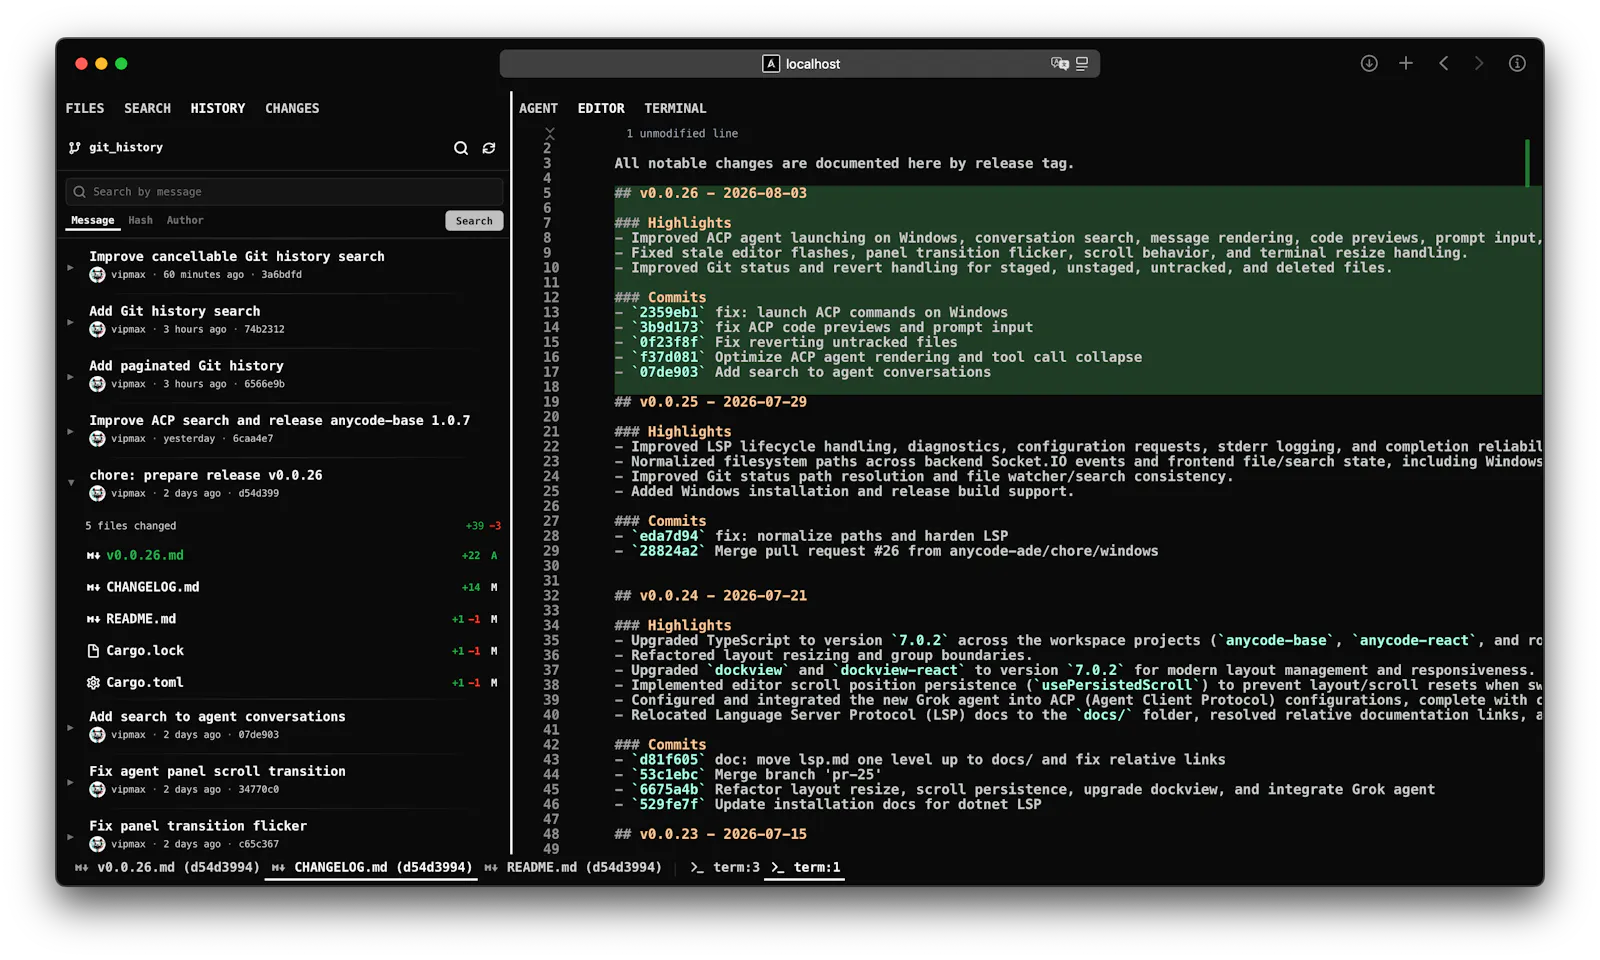The height and width of the screenshot is (960, 1600).
Task: Click the file icon beside Cargo.lock
Action: pyautogui.click(x=93, y=651)
